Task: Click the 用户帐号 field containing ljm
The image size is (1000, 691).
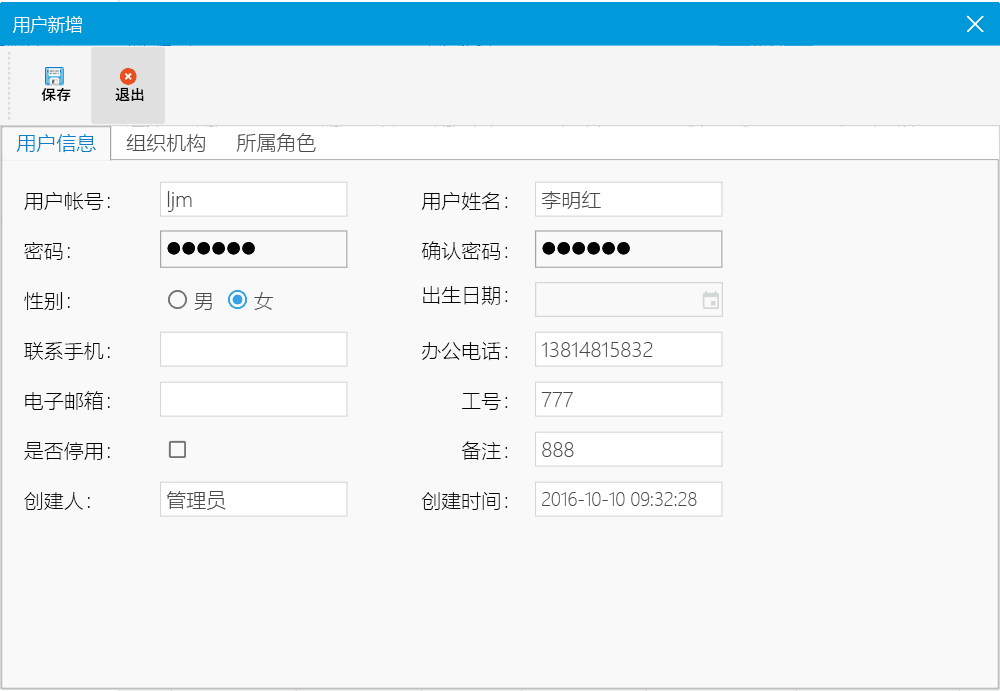Action: [254, 200]
